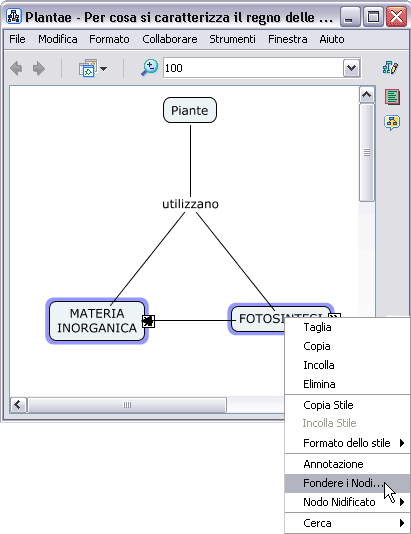Click the zoom value field showing 100
This screenshot has height=534, width=411.
point(253,68)
